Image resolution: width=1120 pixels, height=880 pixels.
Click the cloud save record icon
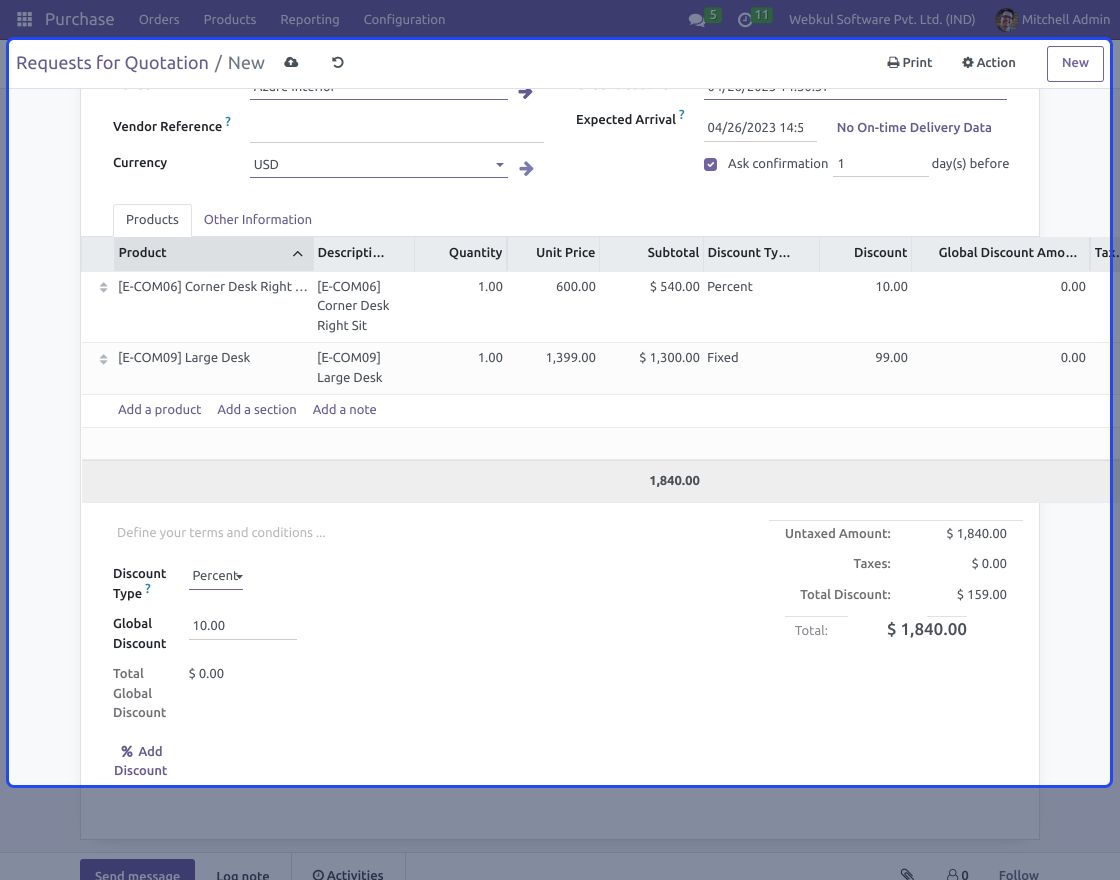click(291, 63)
